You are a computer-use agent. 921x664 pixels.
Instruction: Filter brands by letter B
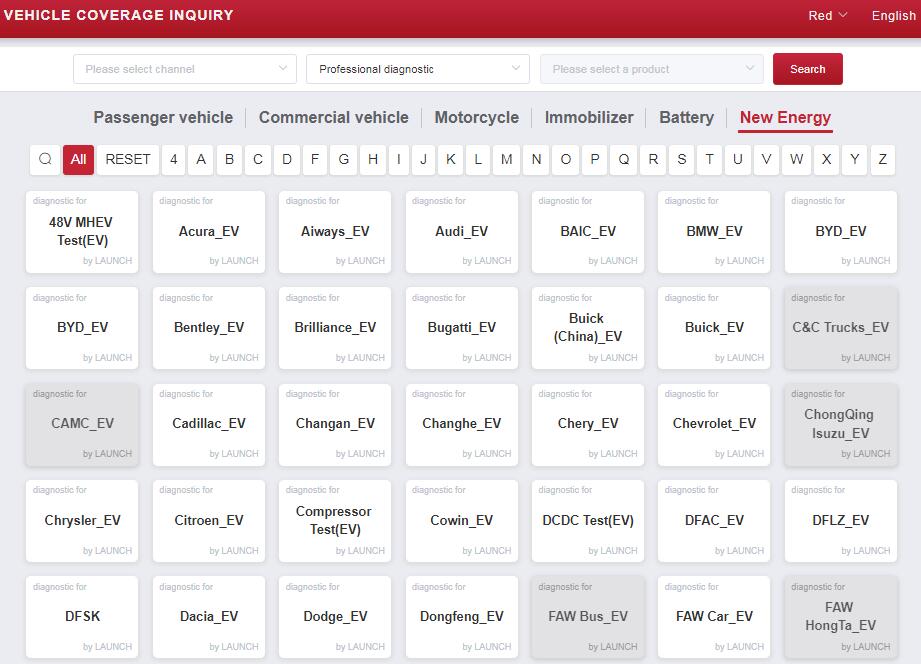(x=230, y=159)
